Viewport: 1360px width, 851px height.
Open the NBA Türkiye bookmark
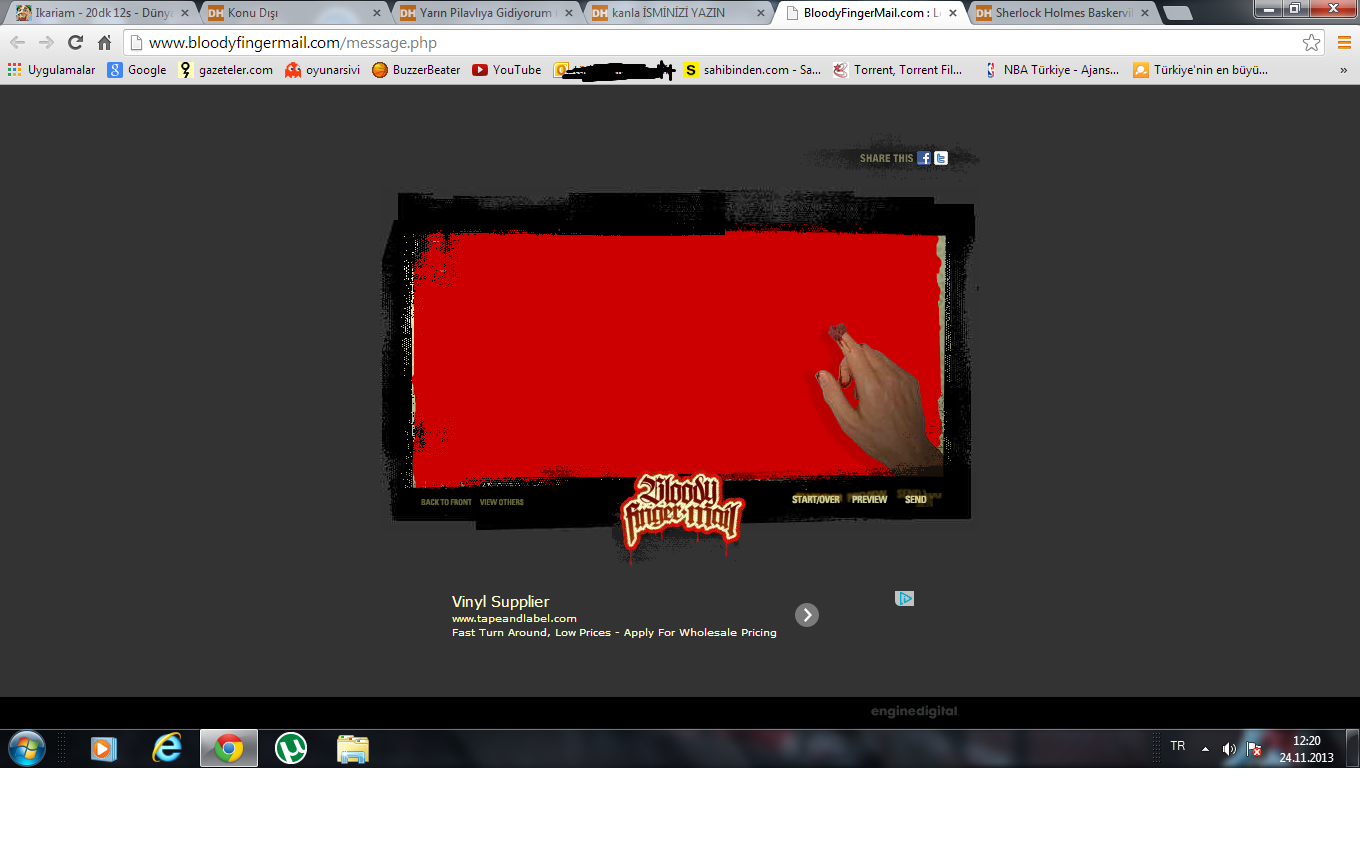coord(1051,70)
